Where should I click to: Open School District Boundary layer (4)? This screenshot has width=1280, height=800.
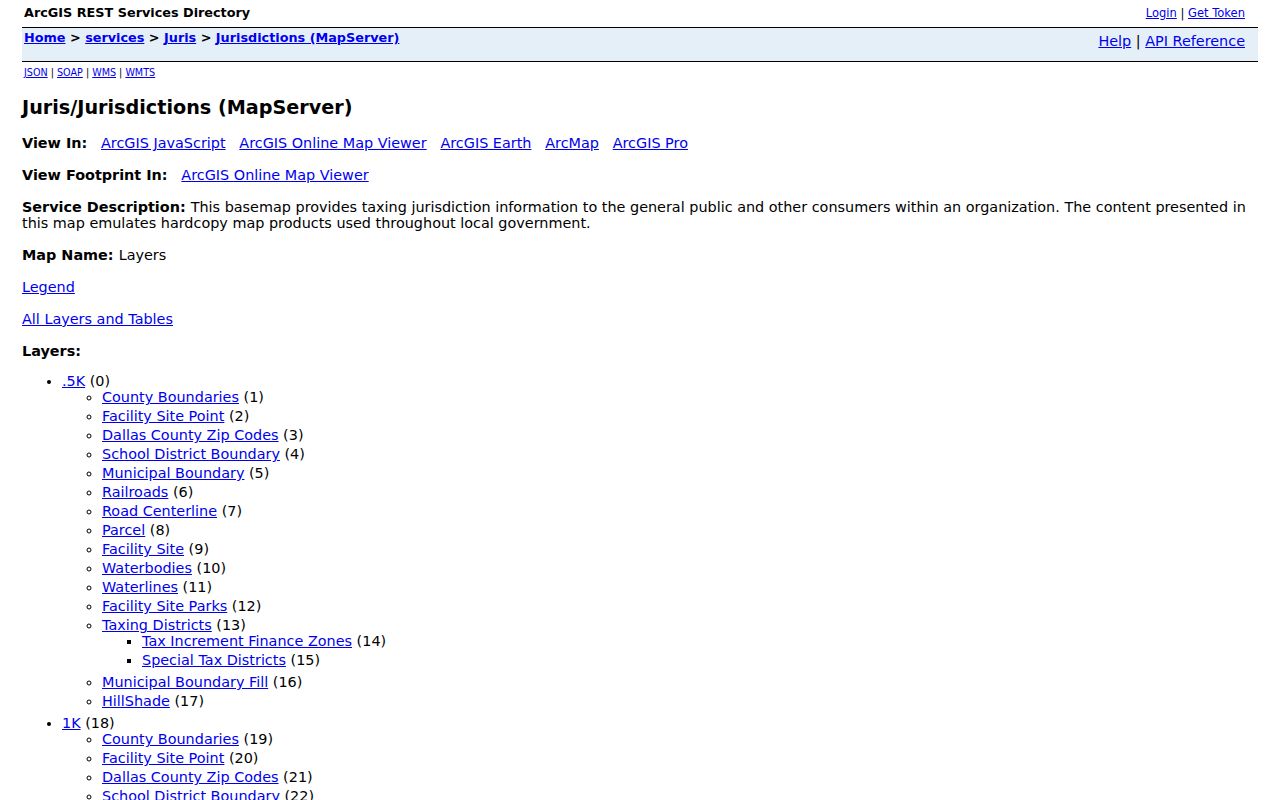(191, 454)
